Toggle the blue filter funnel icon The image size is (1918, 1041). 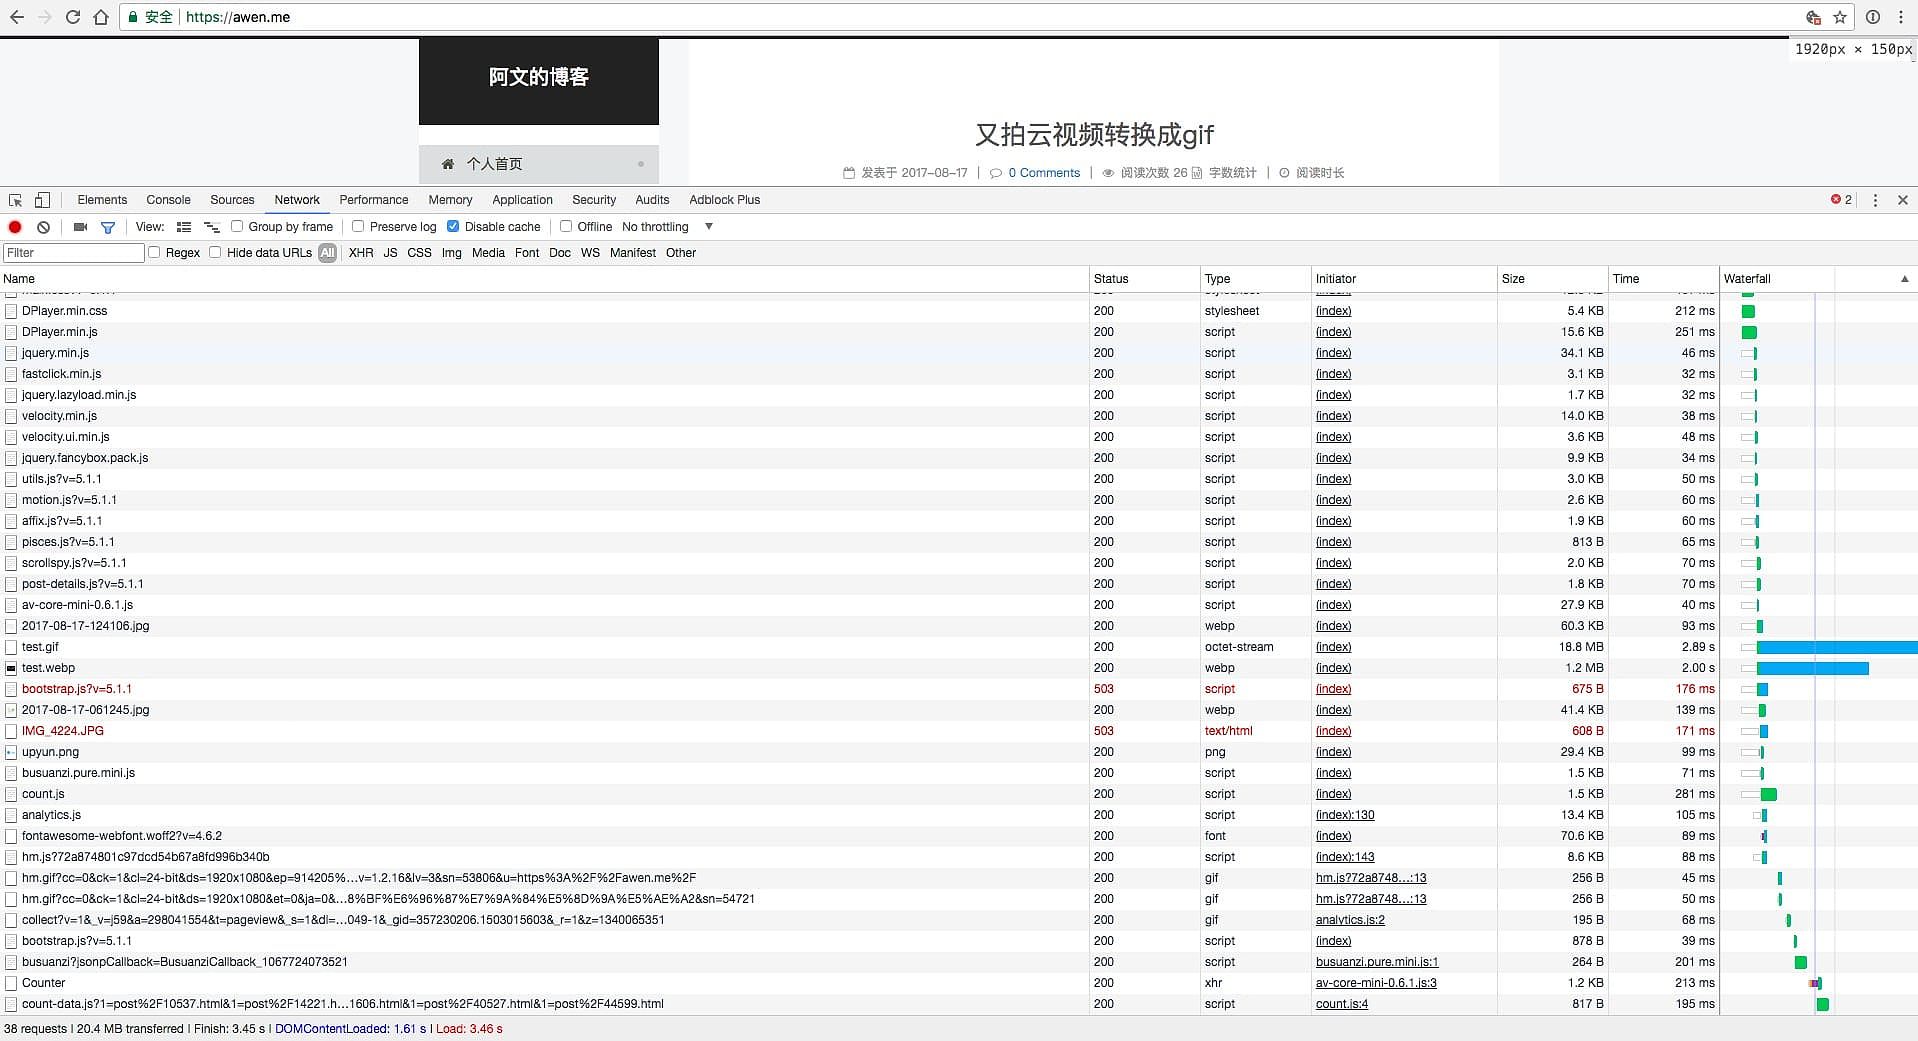tap(108, 227)
